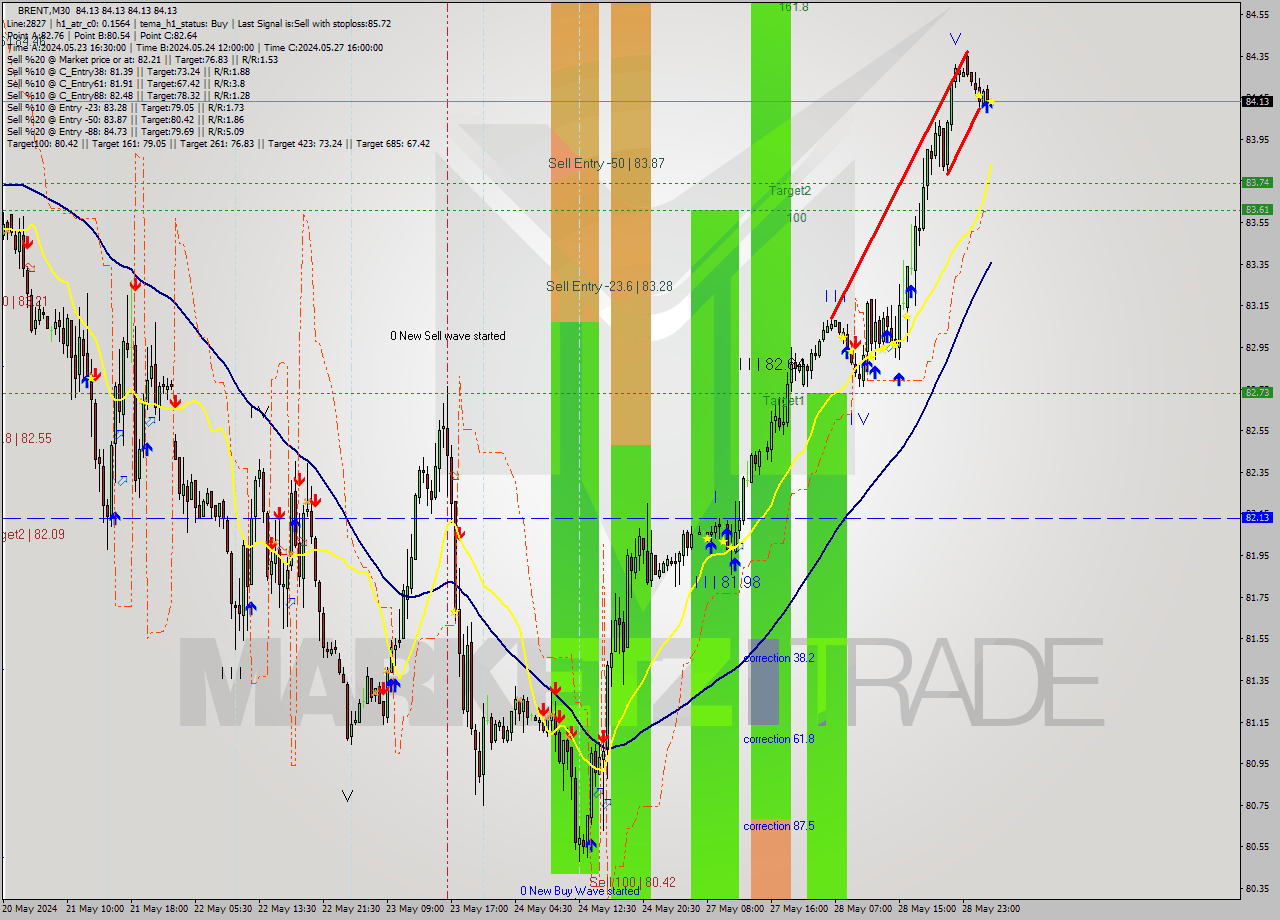This screenshot has height=920, width=1280.
Task: Select the 'Last Signal is:Sell with stoploss:85.72' text
Action: [314, 23]
